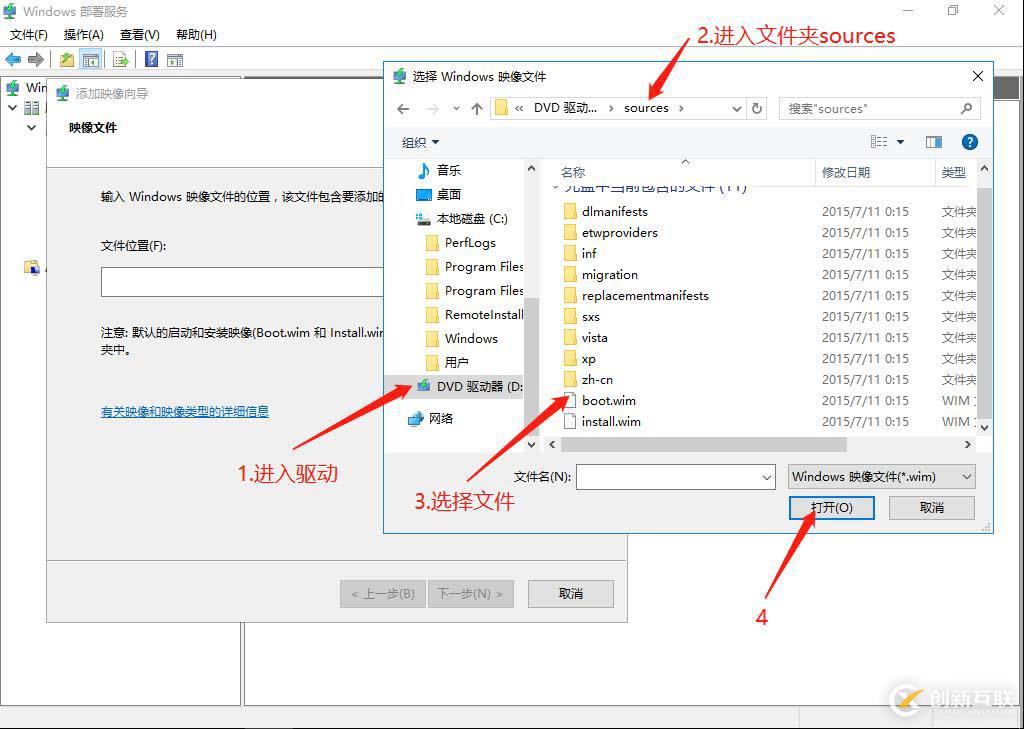Go back in the file dialog
Image resolution: width=1024 pixels, height=729 pixels.
404,109
